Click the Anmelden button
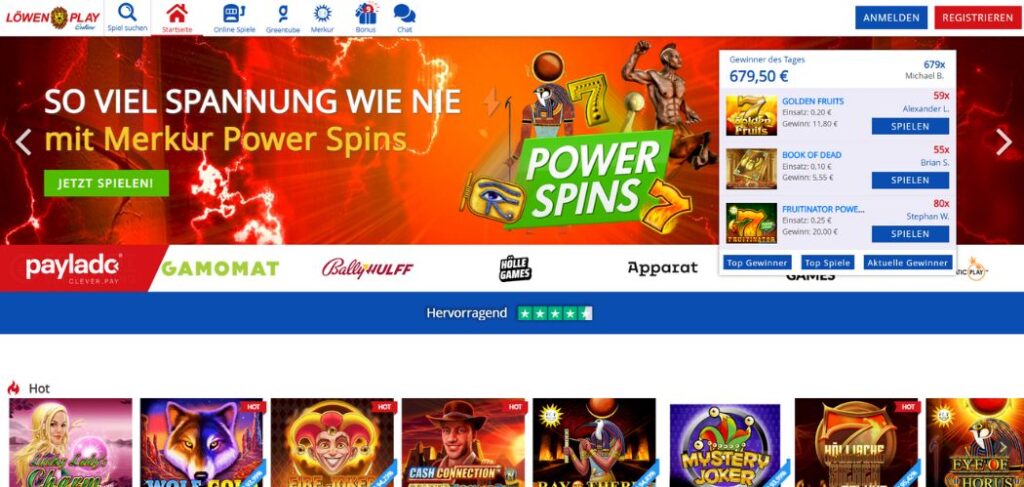The width and height of the screenshot is (1024, 487). (x=891, y=18)
